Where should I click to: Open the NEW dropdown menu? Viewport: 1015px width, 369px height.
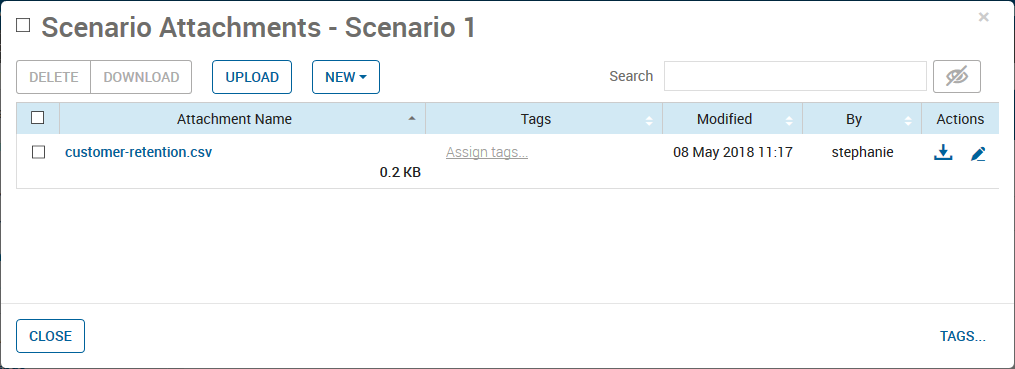346,77
